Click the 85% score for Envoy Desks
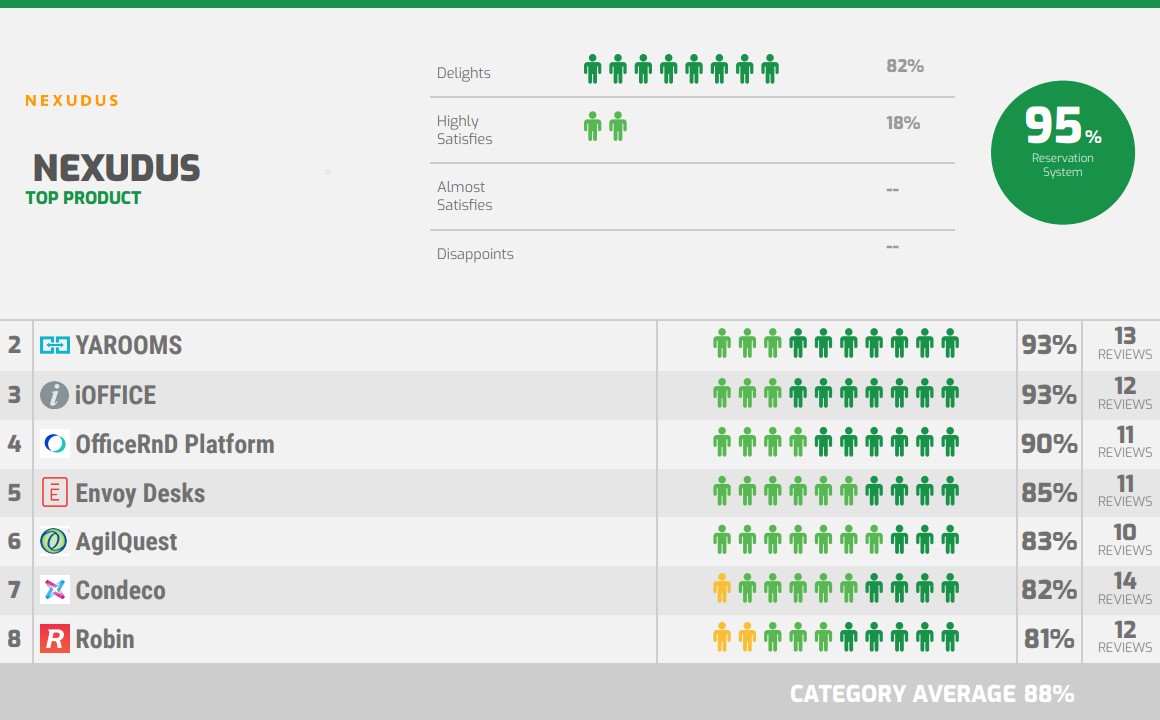Screen dimensions: 1160x720 1049,493
